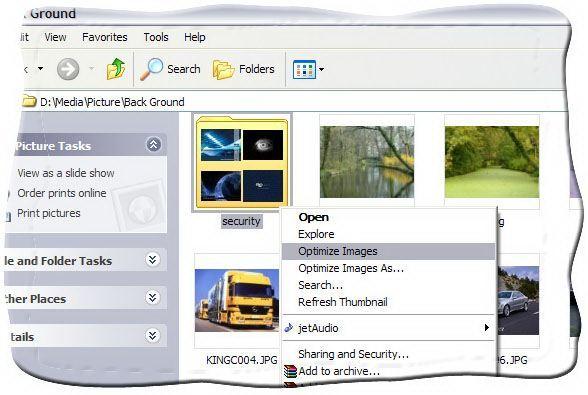Viewport: 588px width, 395px height.
Task: Click Order prints online link
Action: tap(62, 193)
